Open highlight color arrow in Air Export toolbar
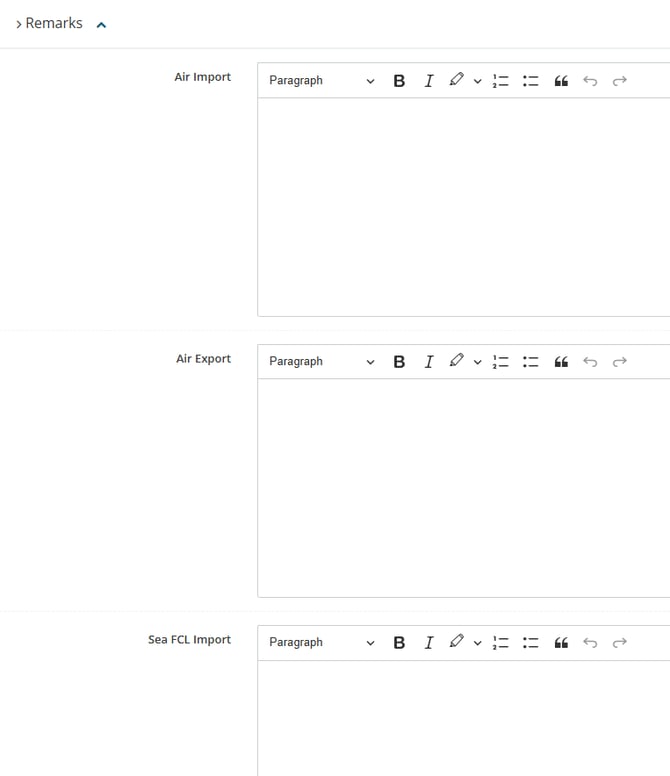Image resolution: width=670 pixels, height=776 pixels. point(477,362)
